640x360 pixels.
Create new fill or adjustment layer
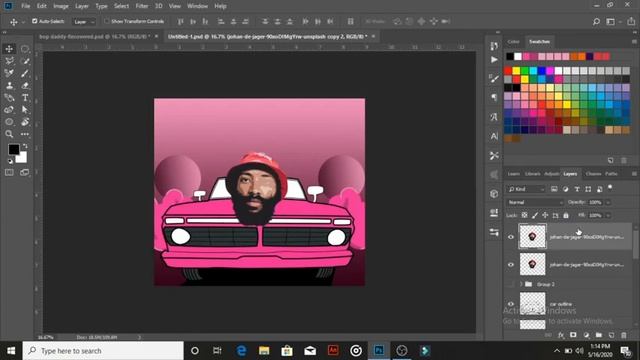pyautogui.click(x=586, y=335)
